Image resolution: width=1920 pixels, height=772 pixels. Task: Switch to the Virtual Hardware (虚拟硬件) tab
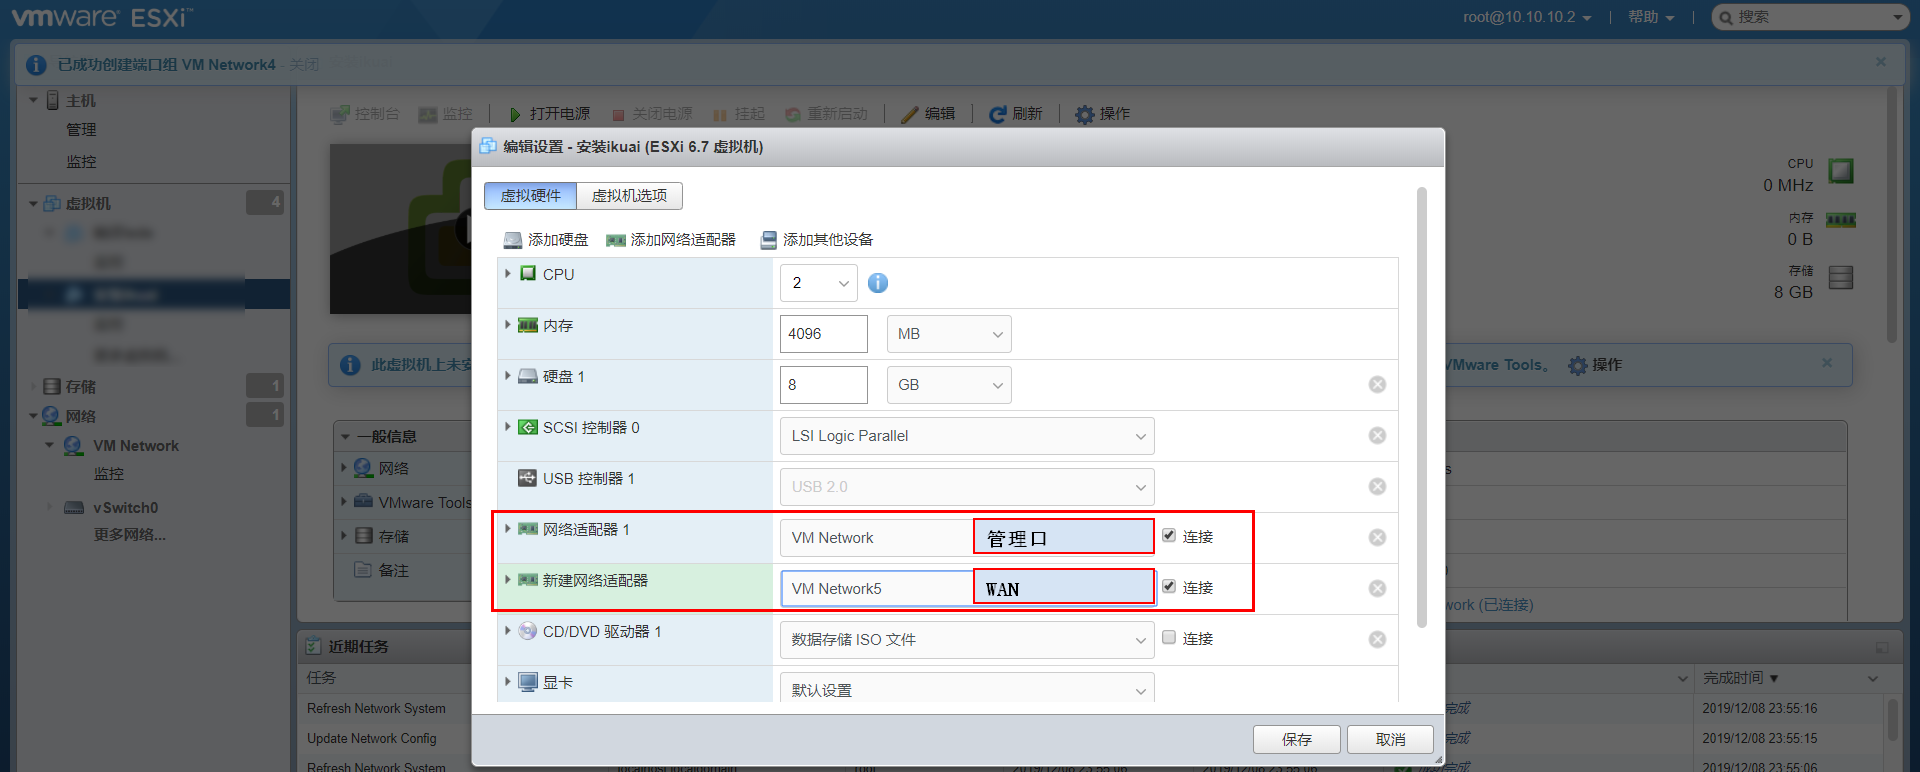point(531,196)
